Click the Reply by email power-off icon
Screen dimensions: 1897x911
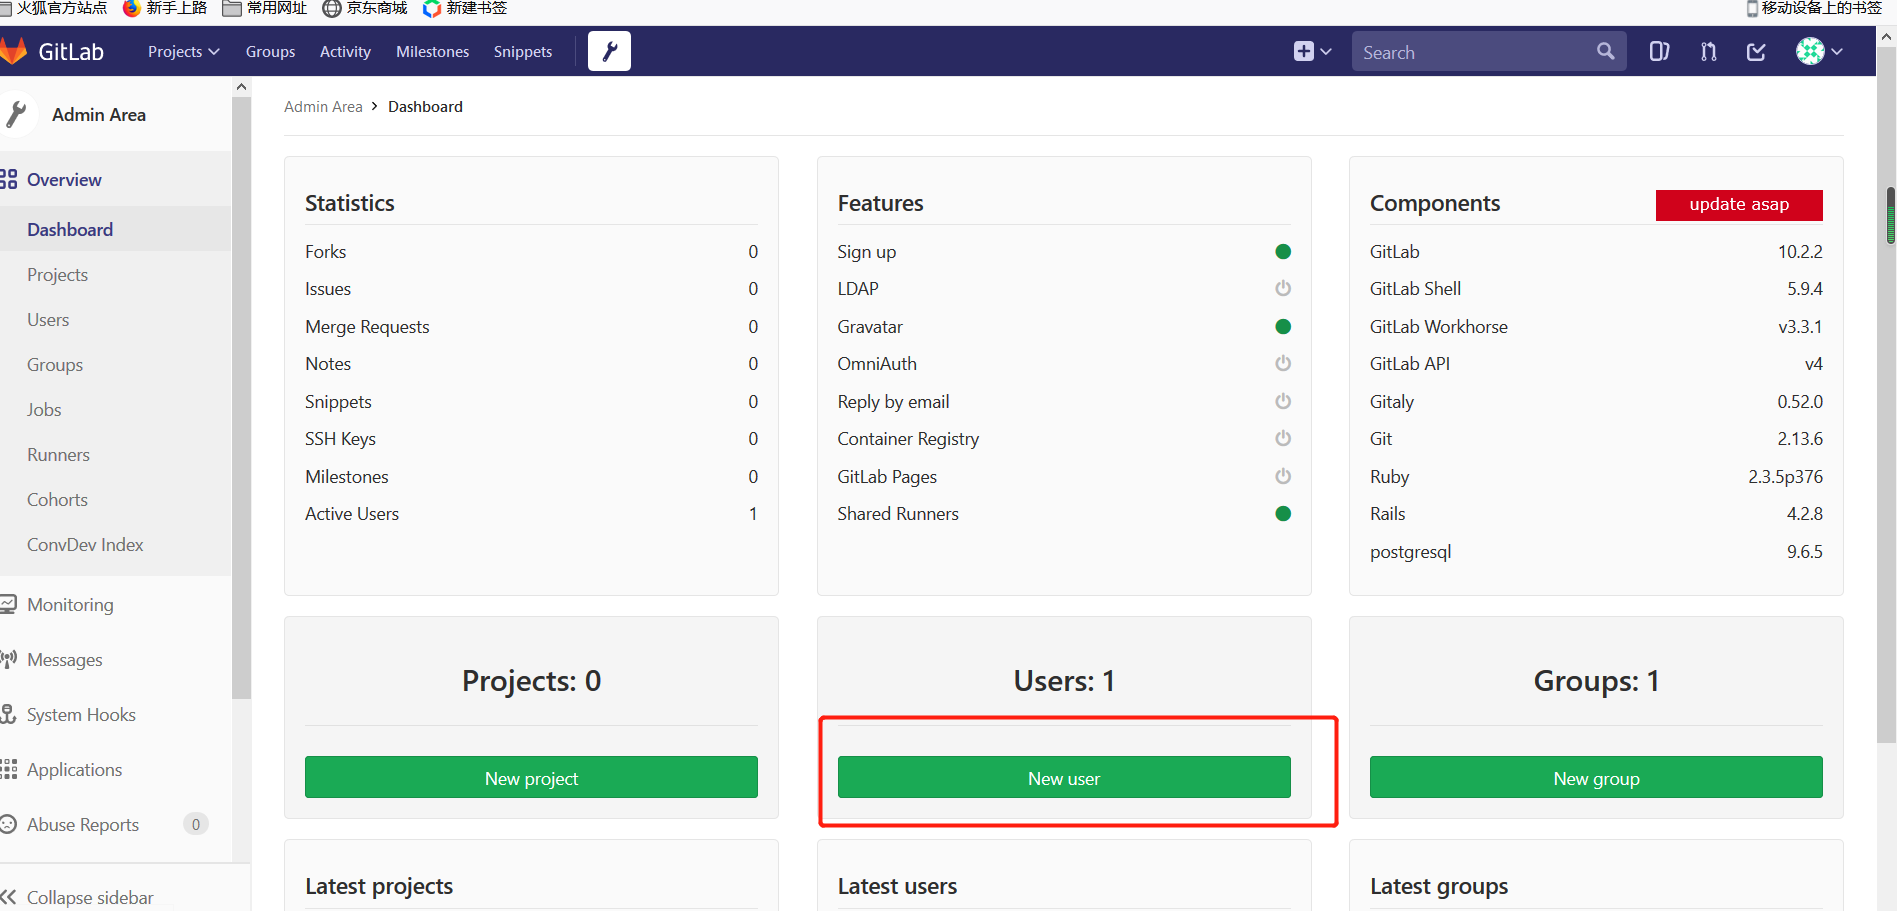(x=1283, y=402)
